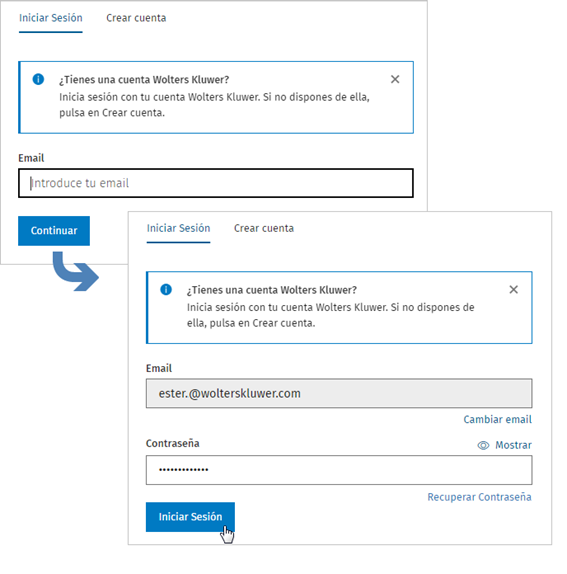Viewport: 567px width, 574px height.
Task: Dismiss the first Wolters Kluwer alert with X
Action: pos(395,79)
